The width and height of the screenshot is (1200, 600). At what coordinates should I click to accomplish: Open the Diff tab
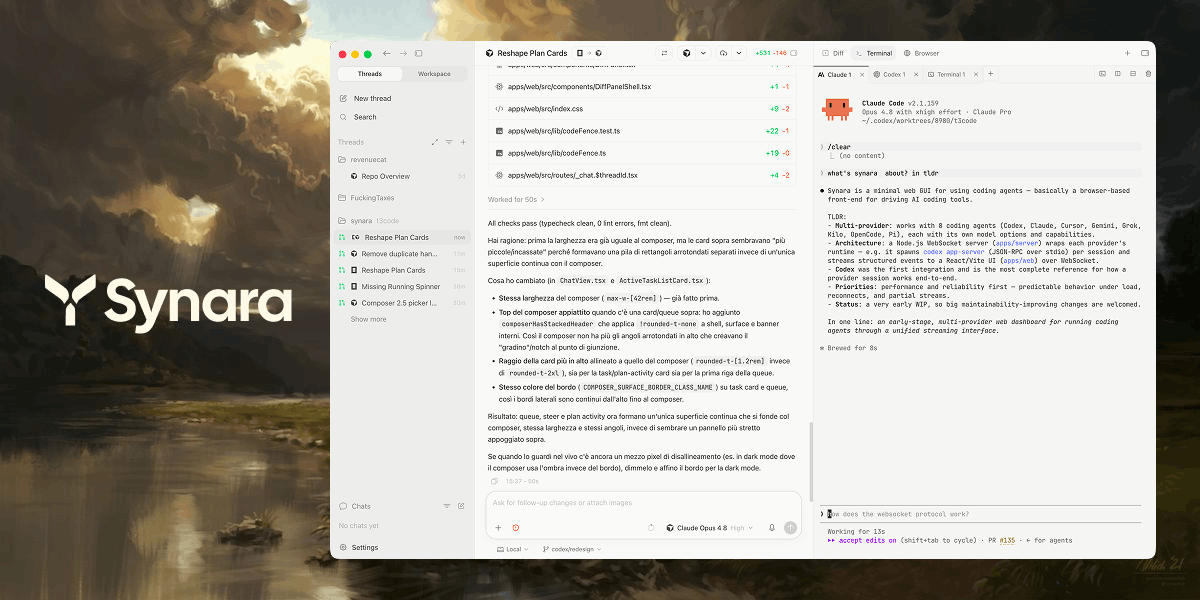click(x=832, y=53)
